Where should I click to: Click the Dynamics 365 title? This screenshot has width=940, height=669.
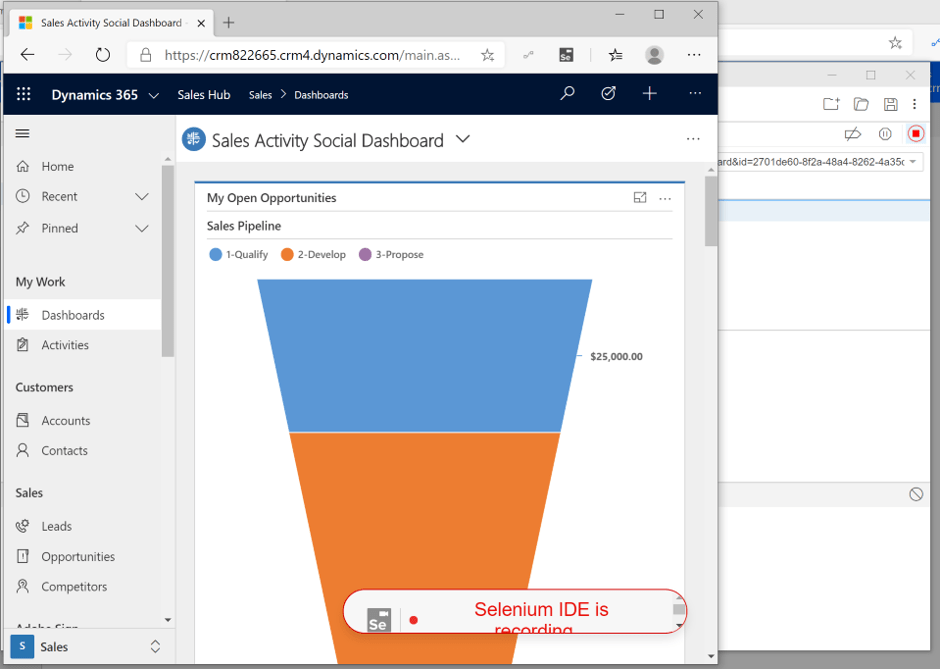pos(95,95)
